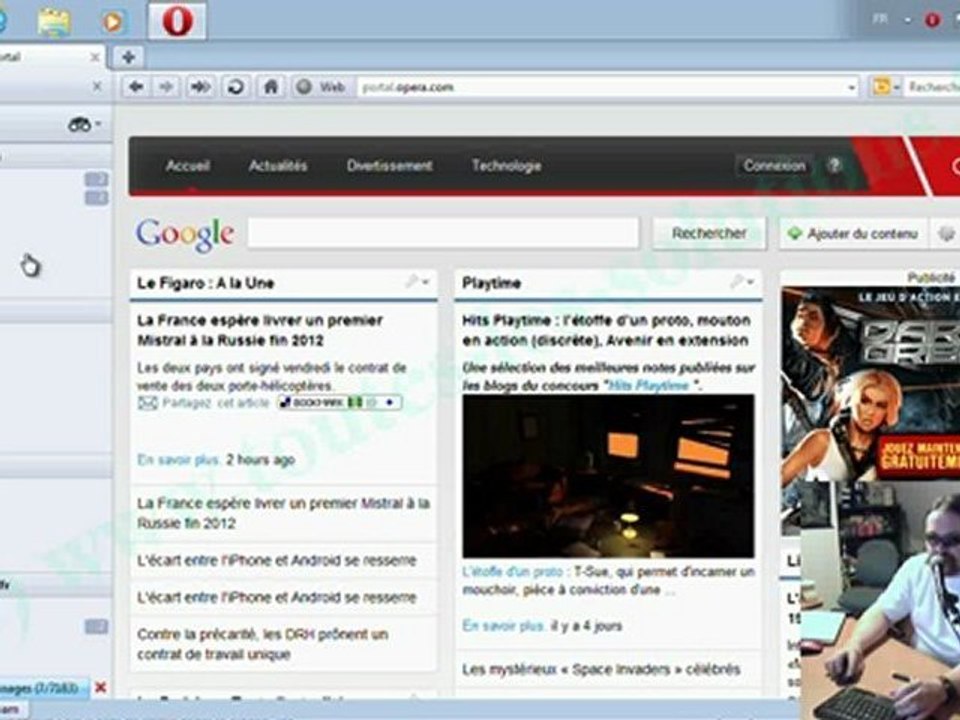
Task: Close the current portal tab
Action: pyautogui.click(x=95, y=58)
